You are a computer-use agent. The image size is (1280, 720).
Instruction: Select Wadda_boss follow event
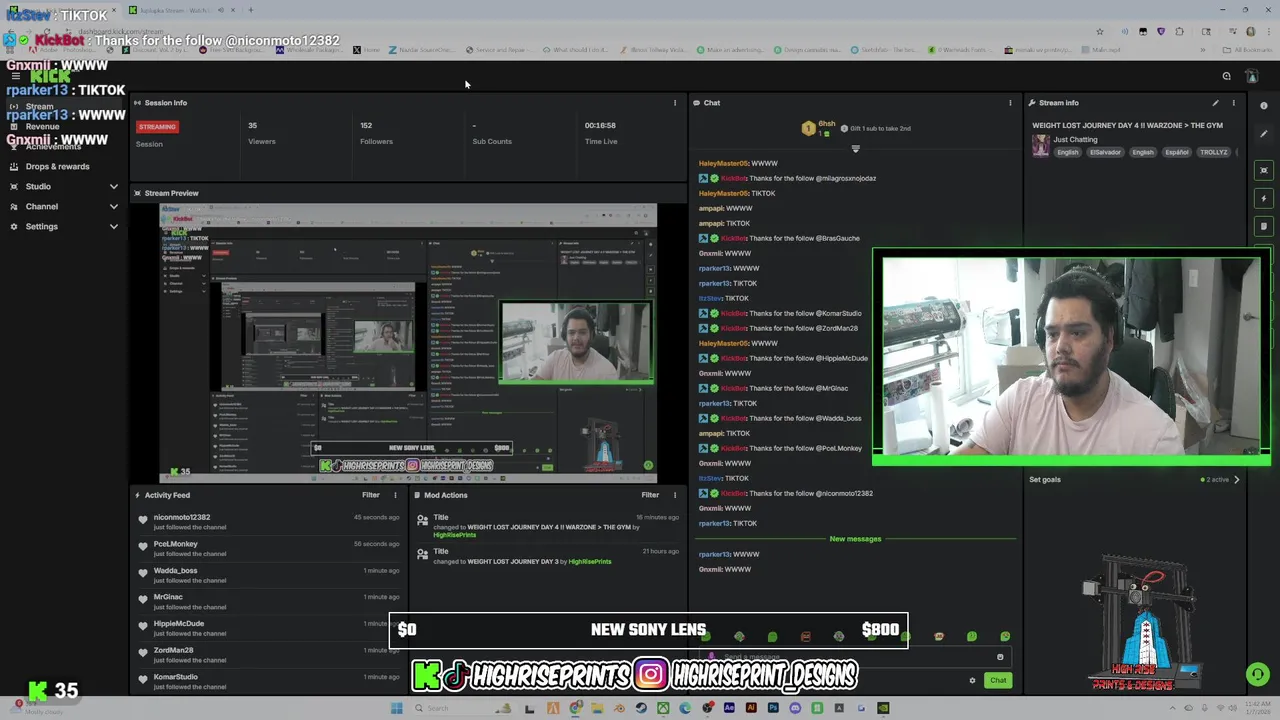tap(270, 575)
